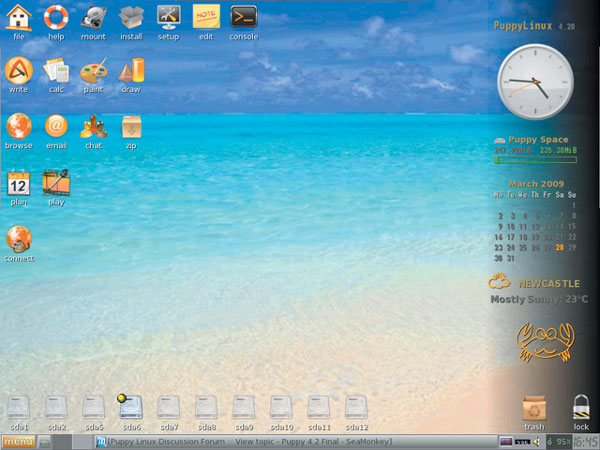Open the trash icon
This screenshot has width=600, height=450.
(x=534, y=408)
